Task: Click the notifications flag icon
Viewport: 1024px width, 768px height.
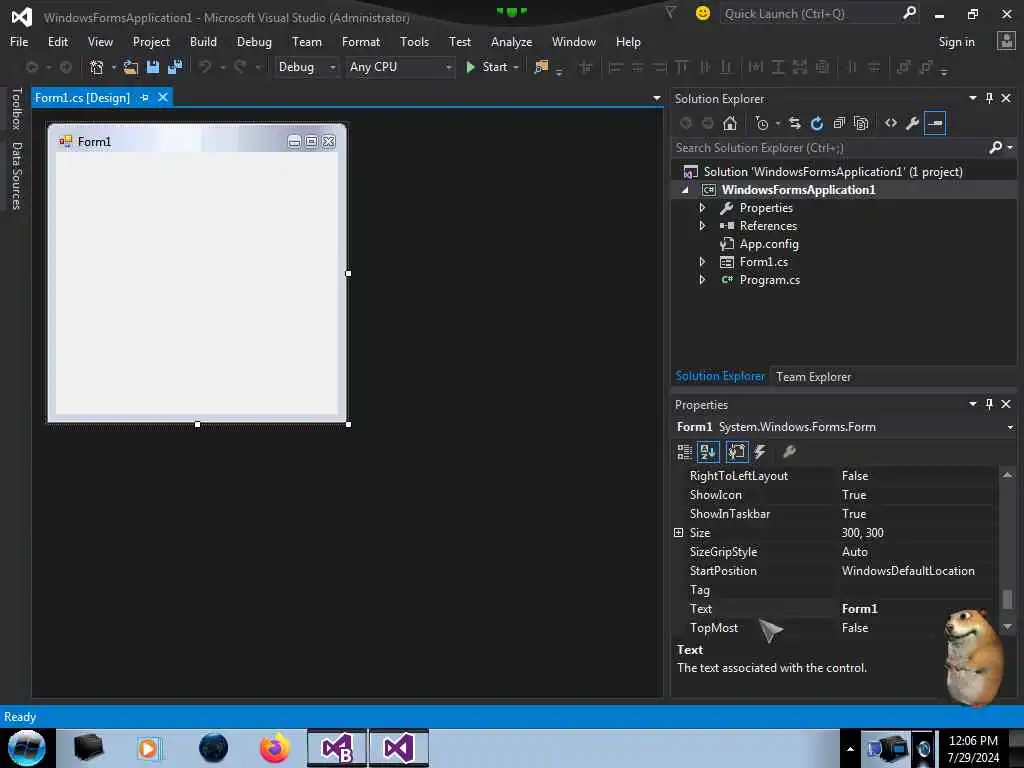Action: [x=670, y=12]
